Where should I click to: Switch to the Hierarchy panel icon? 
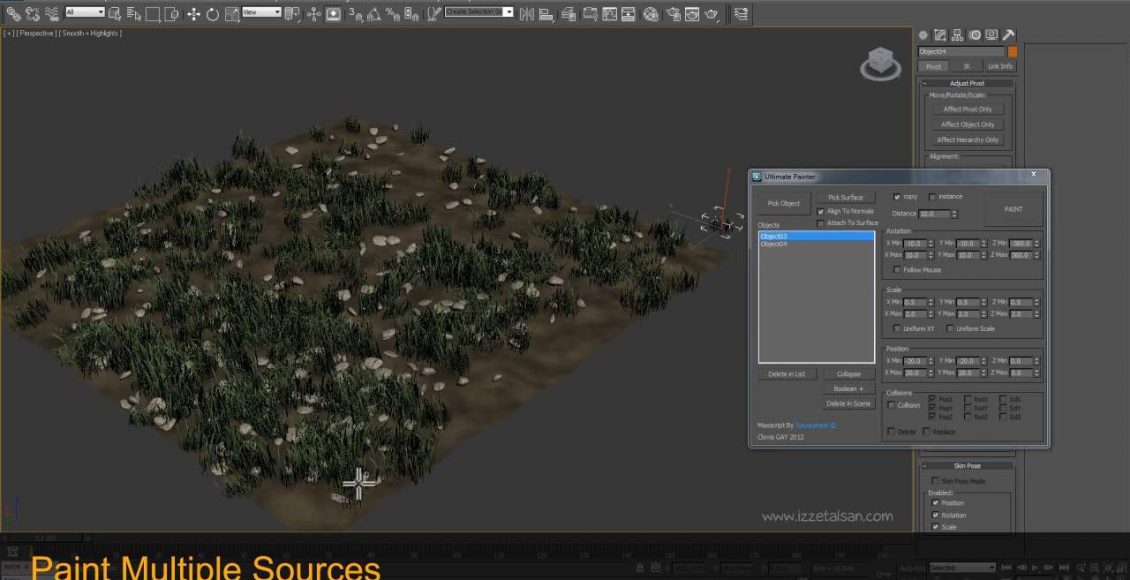point(957,35)
